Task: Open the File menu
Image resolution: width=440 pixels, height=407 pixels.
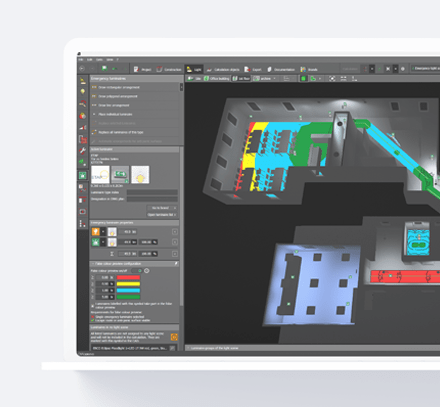Action: [81, 60]
